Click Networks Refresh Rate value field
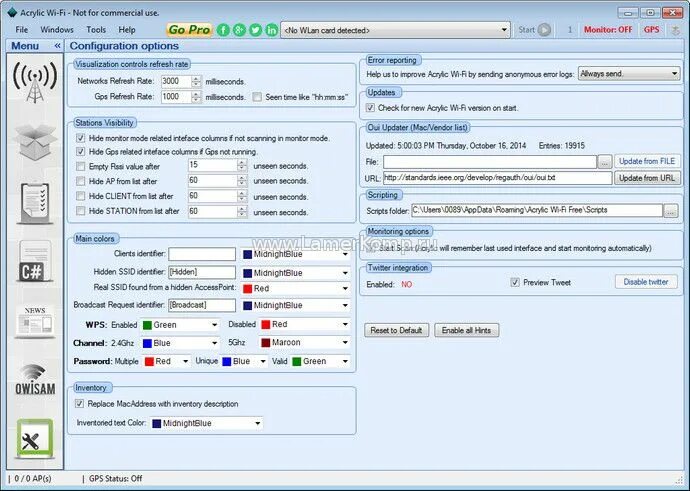Image resolution: width=690 pixels, height=491 pixels. pyautogui.click(x=176, y=81)
